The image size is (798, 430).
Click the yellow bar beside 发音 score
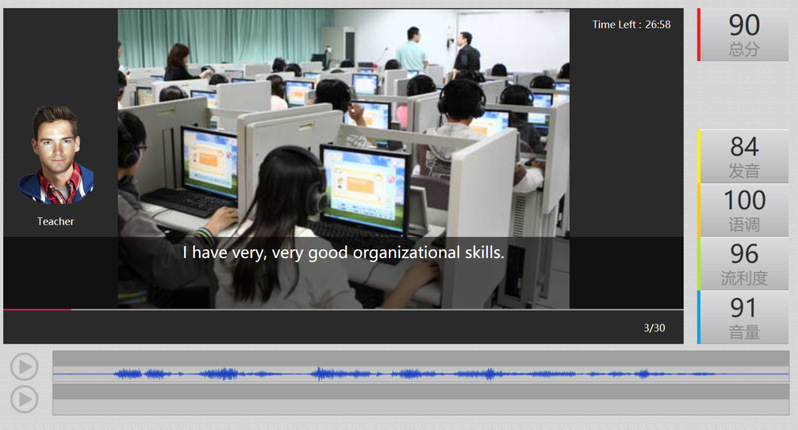coord(699,156)
